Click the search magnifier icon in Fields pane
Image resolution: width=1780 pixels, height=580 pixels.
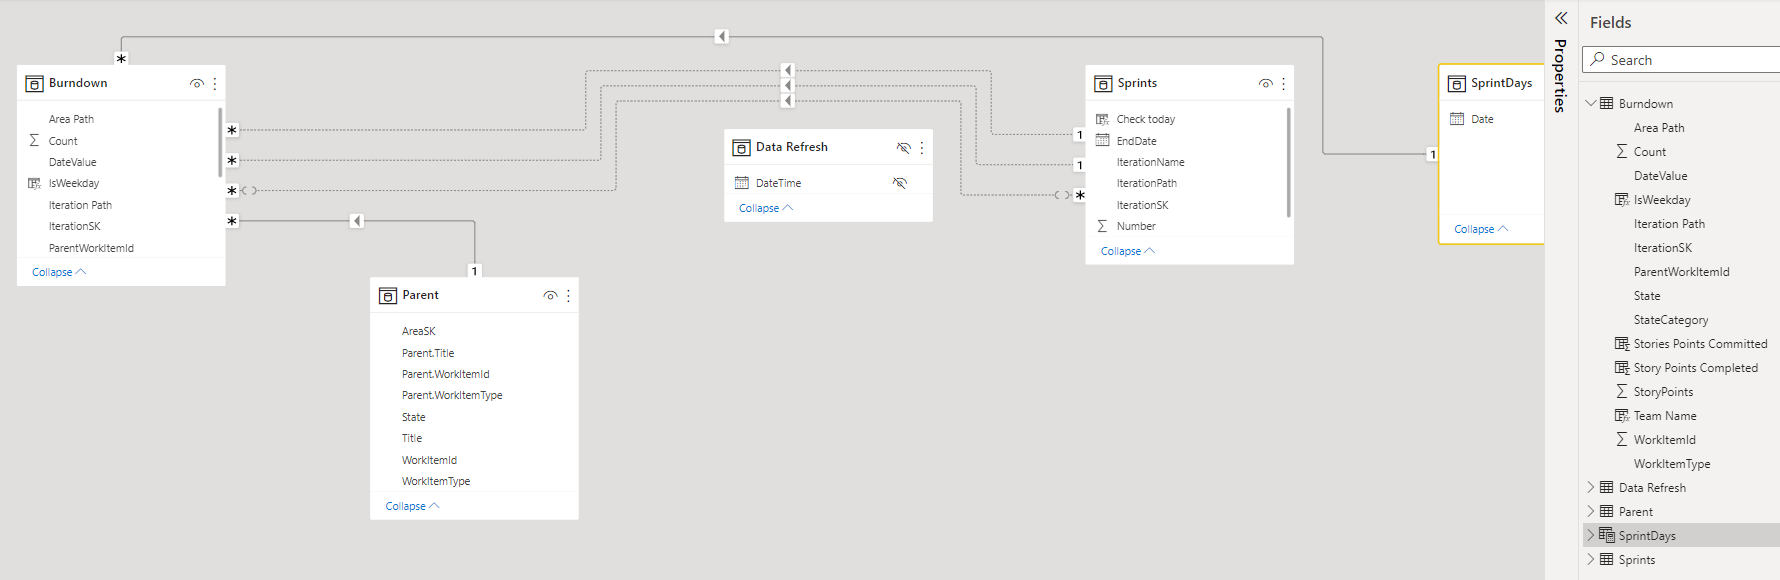(1598, 60)
